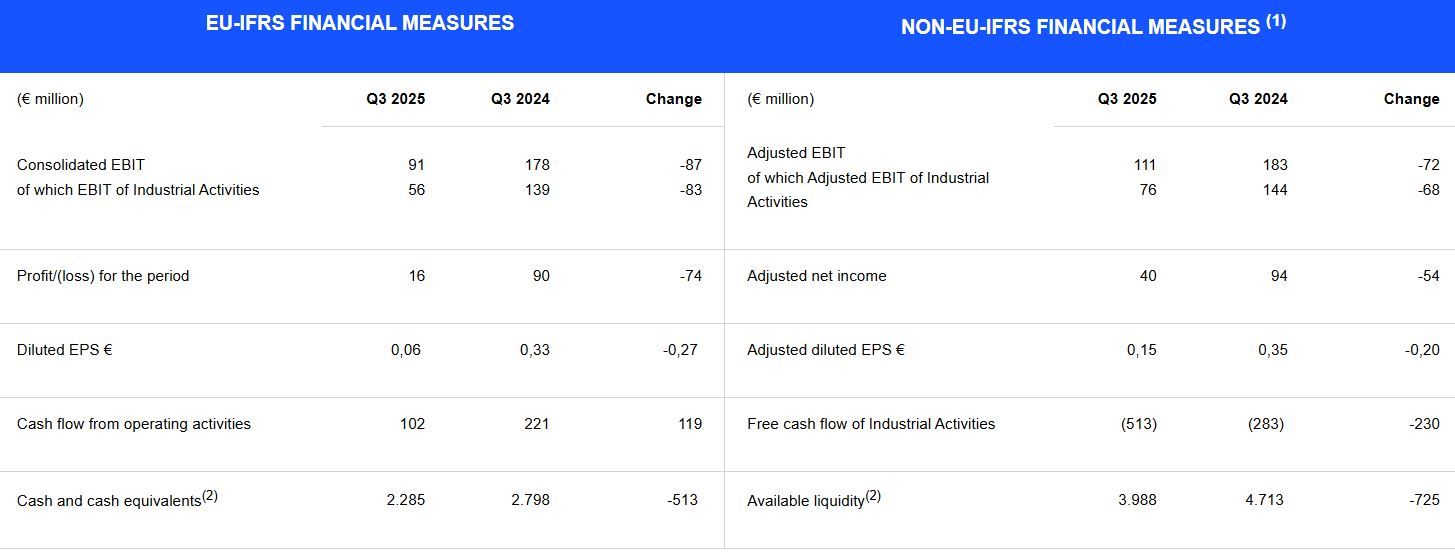The image size is (1455, 558).
Task: Select the Adjusted diluted EPS € label
Action: [x=826, y=350]
